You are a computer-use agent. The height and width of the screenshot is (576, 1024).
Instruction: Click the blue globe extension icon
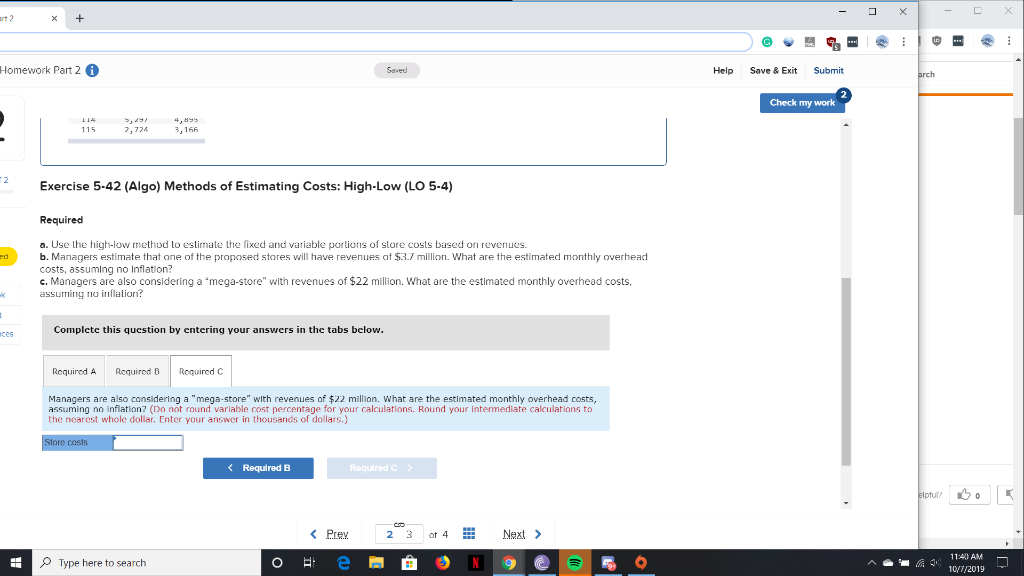point(789,42)
